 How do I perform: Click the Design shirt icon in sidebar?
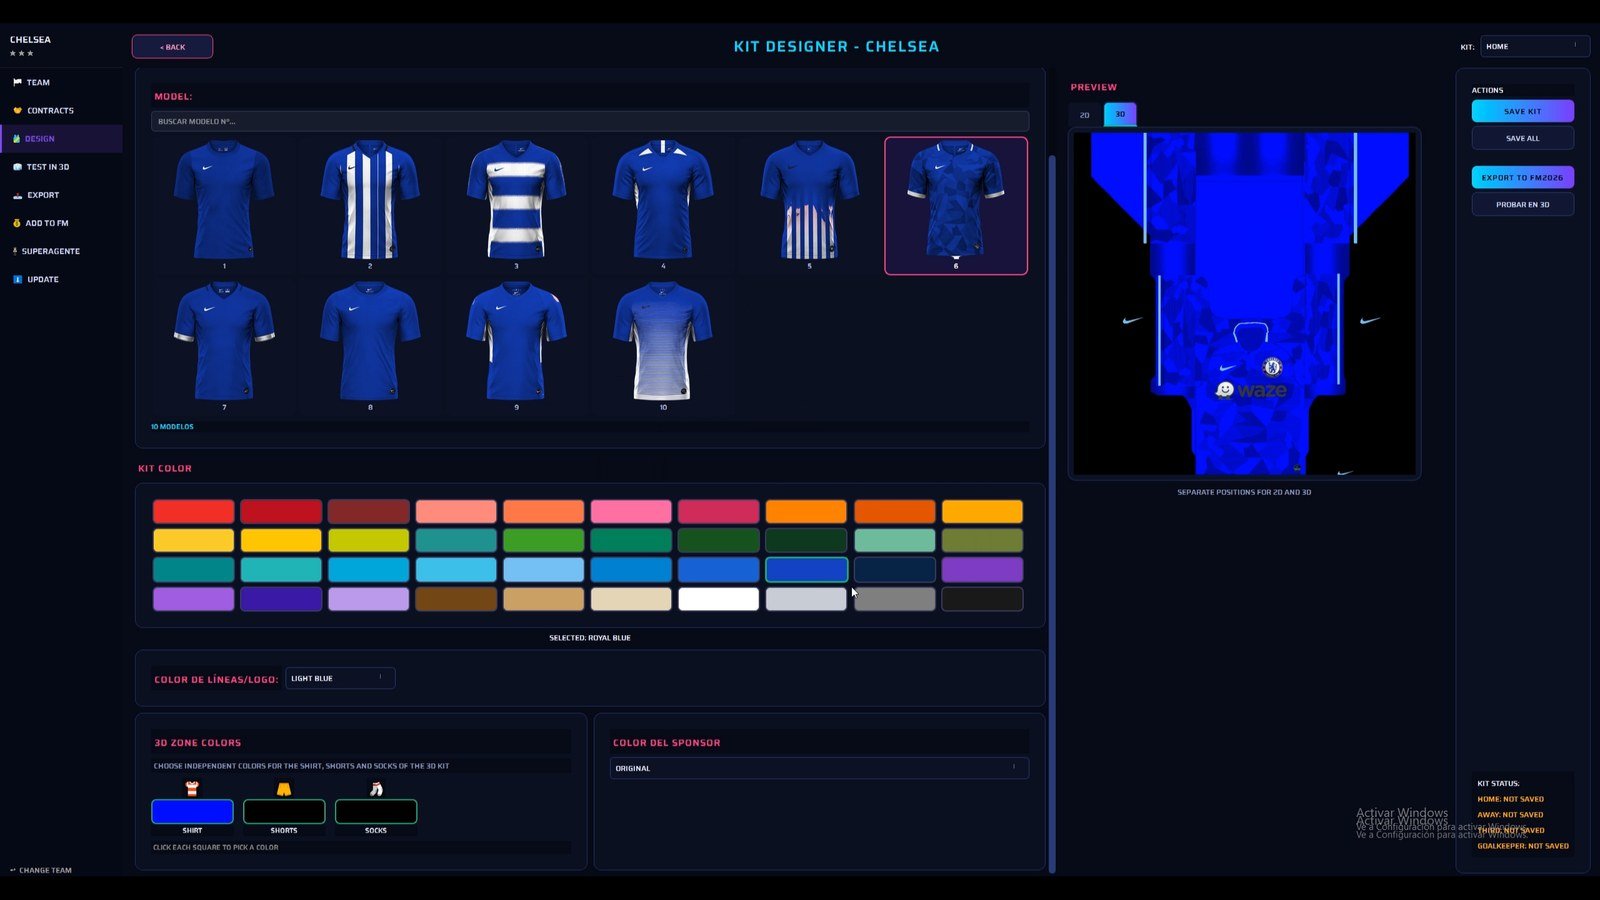pyautogui.click(x=16, y=139)
